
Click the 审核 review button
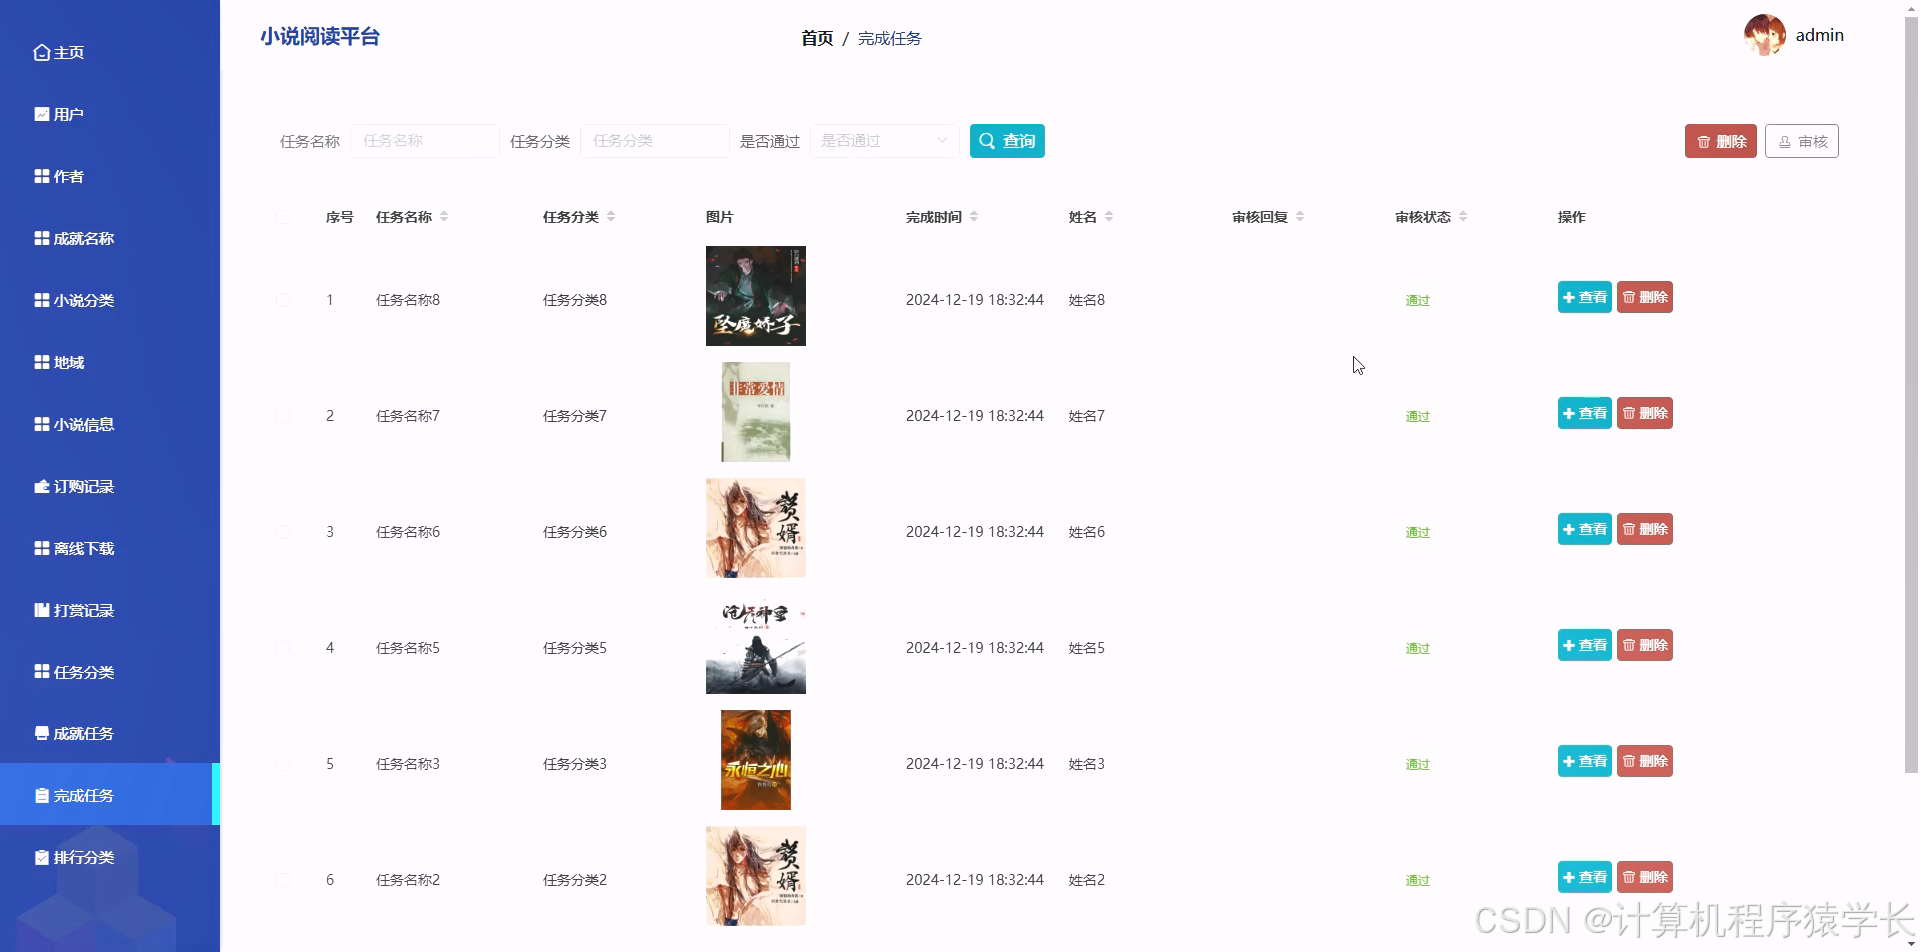point(1802,141)
